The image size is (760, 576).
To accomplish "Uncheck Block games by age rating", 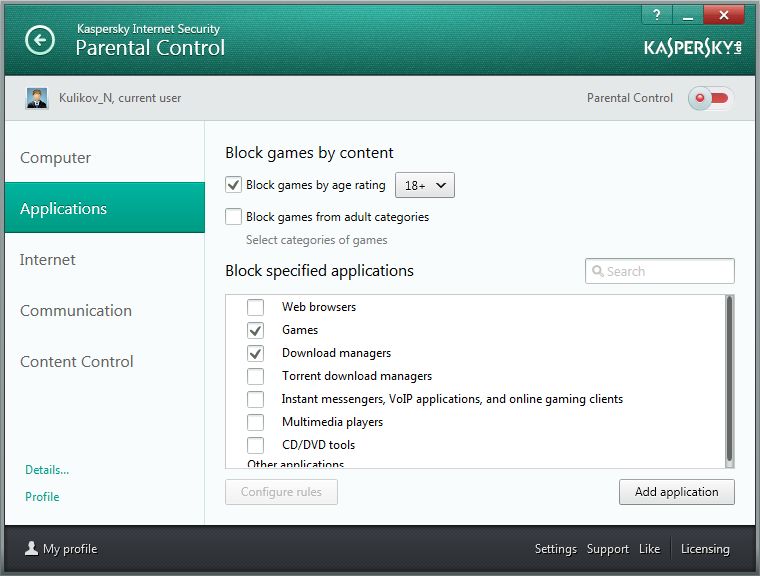I will (233, 185).
